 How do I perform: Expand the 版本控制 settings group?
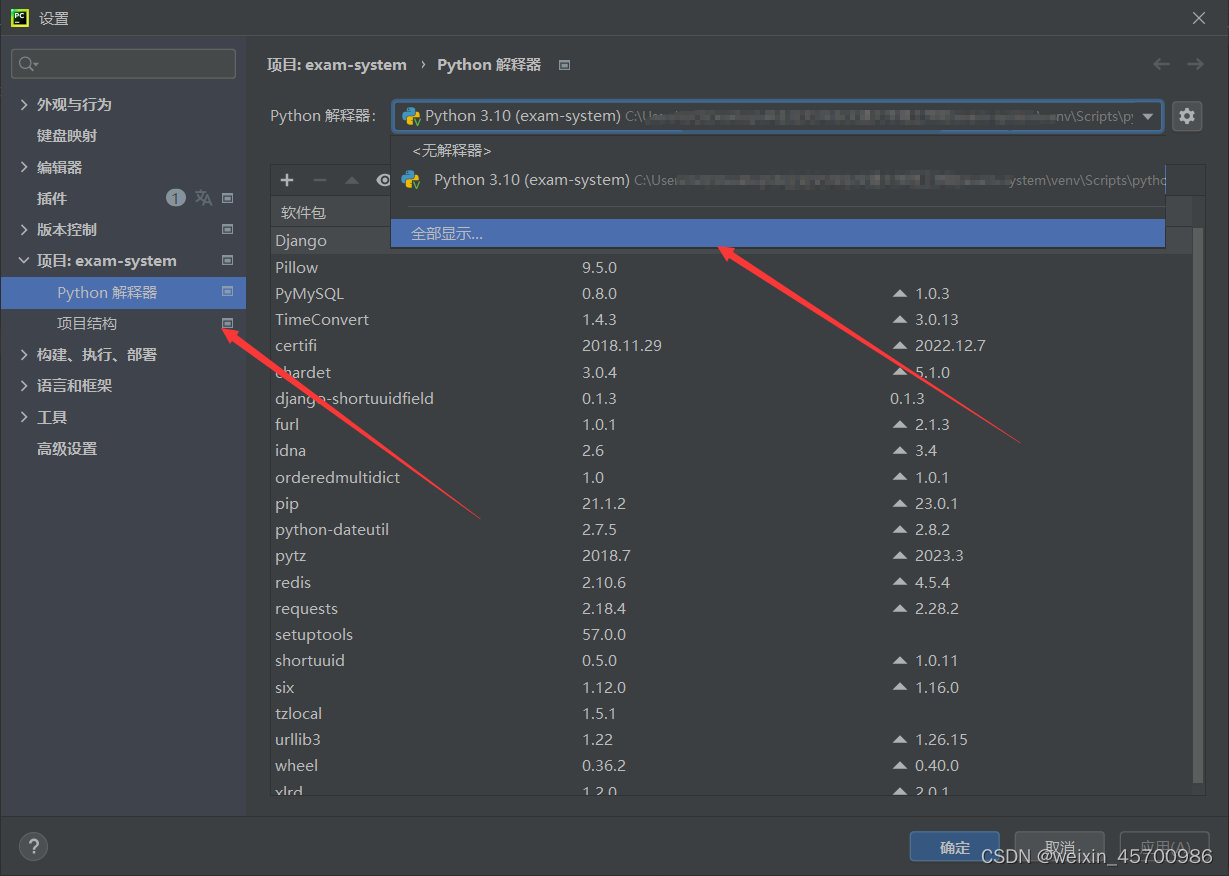pos(24,229)
